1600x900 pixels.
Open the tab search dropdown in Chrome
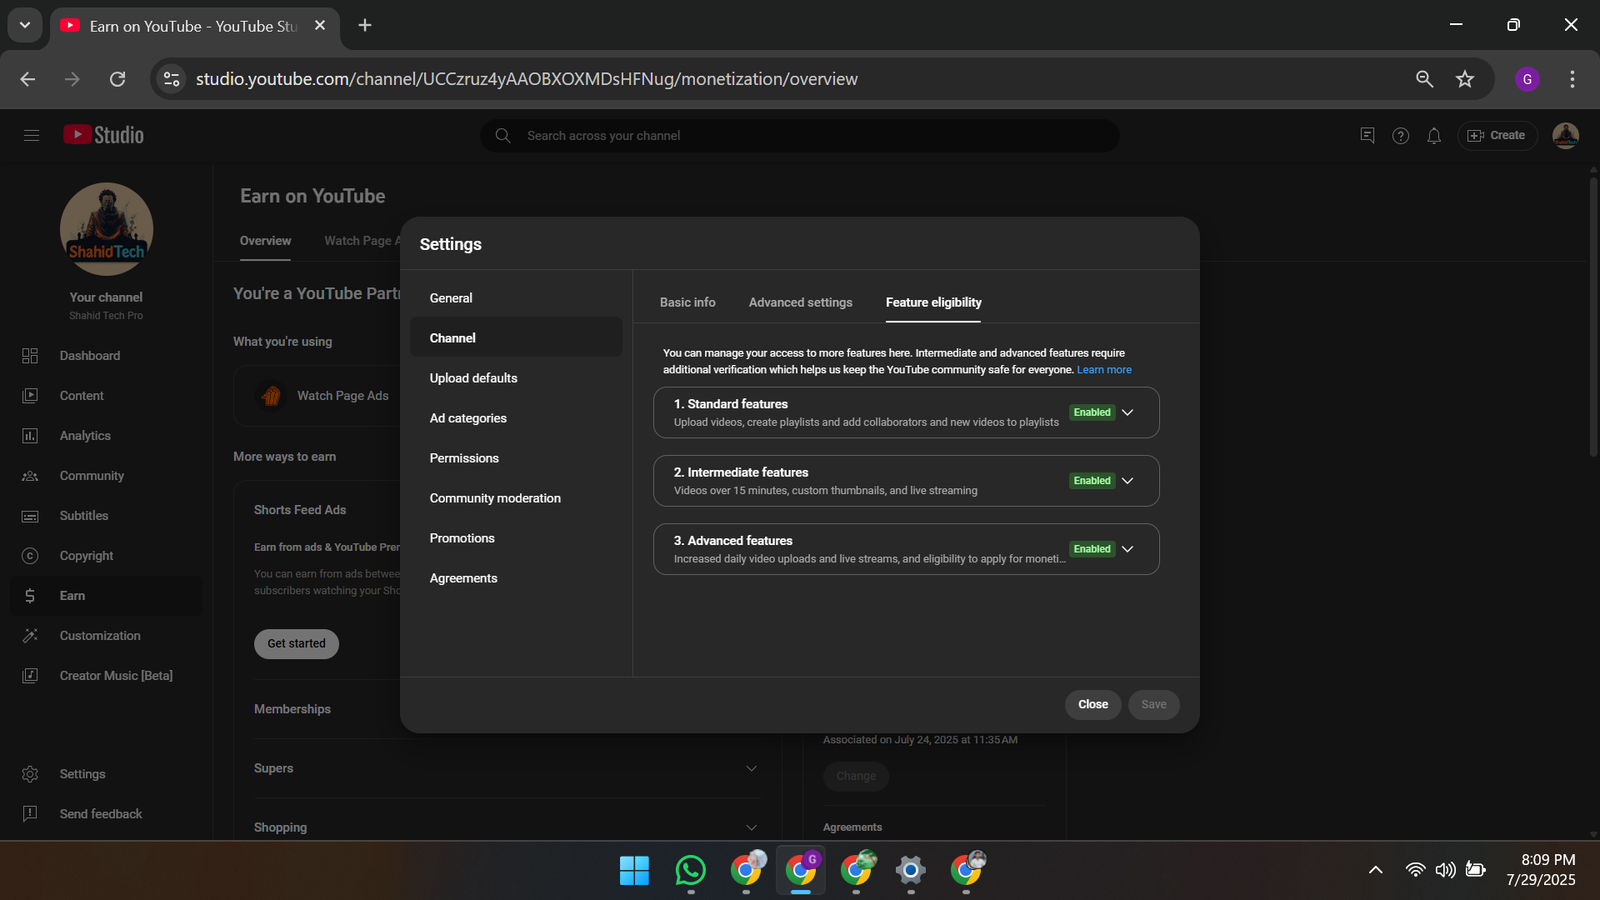(25, 25)
